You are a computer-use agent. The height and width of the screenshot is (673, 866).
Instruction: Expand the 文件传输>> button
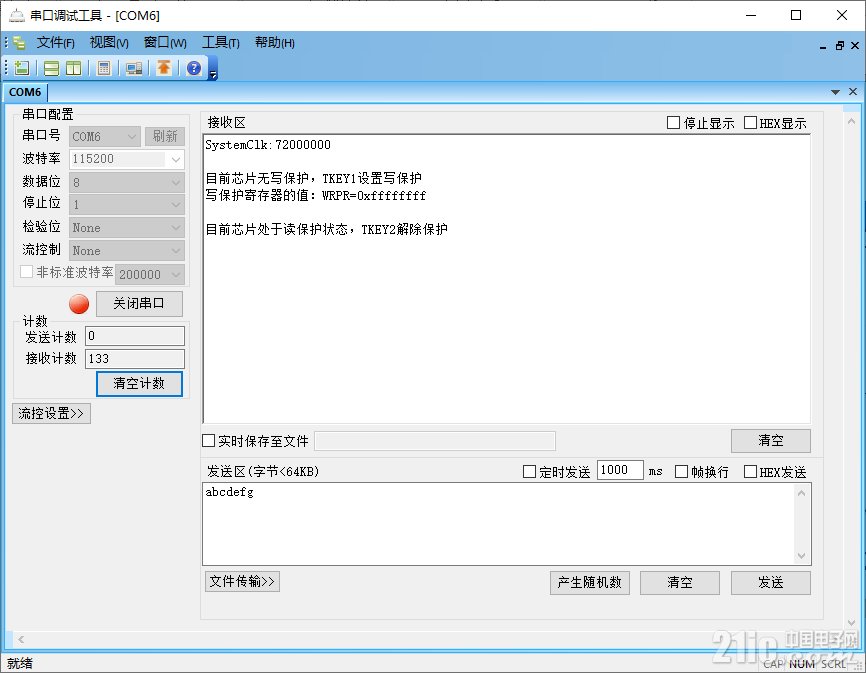click(x=242, y=581)
